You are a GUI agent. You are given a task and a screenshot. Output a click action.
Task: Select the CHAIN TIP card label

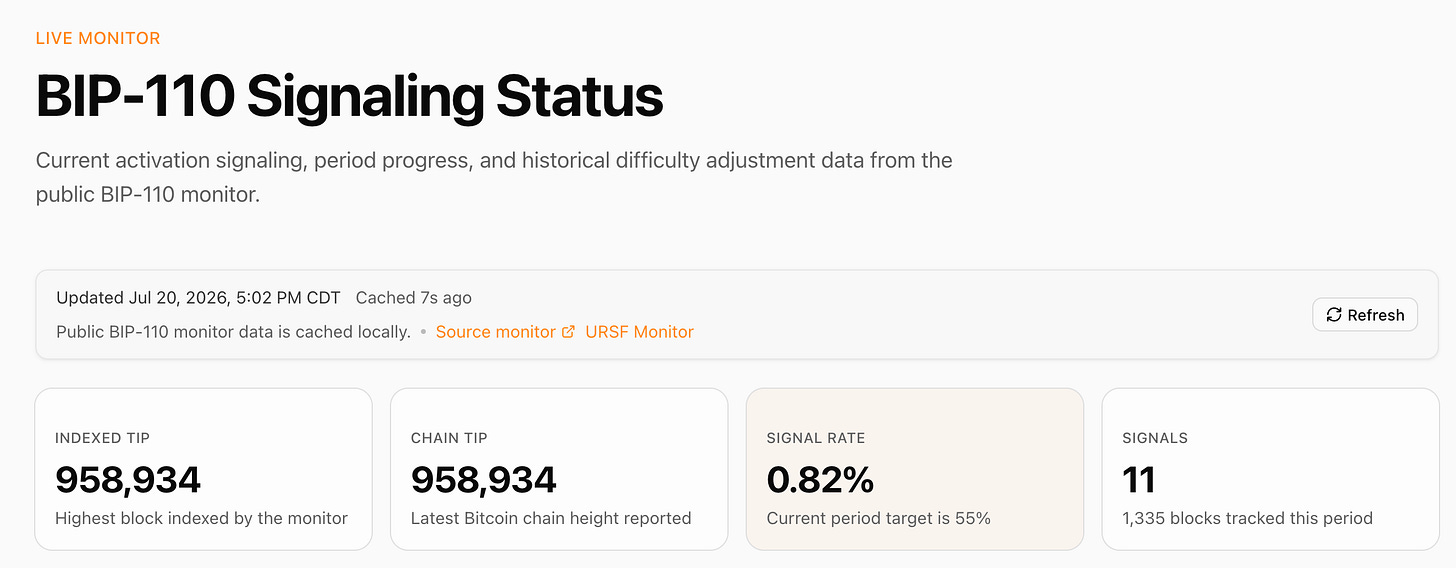(449, 438)
